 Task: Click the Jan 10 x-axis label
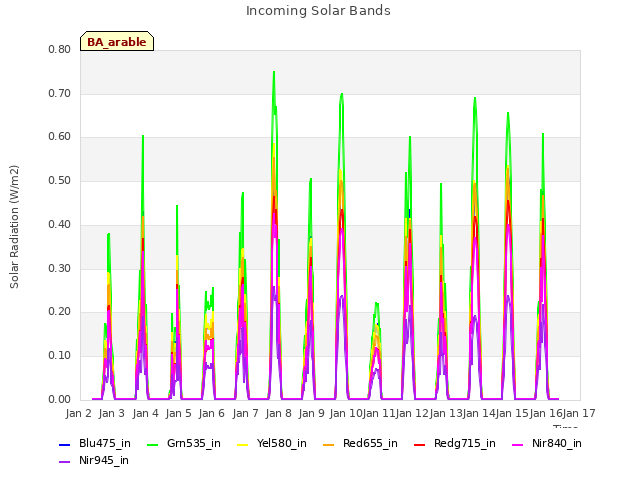click(346, 413)
